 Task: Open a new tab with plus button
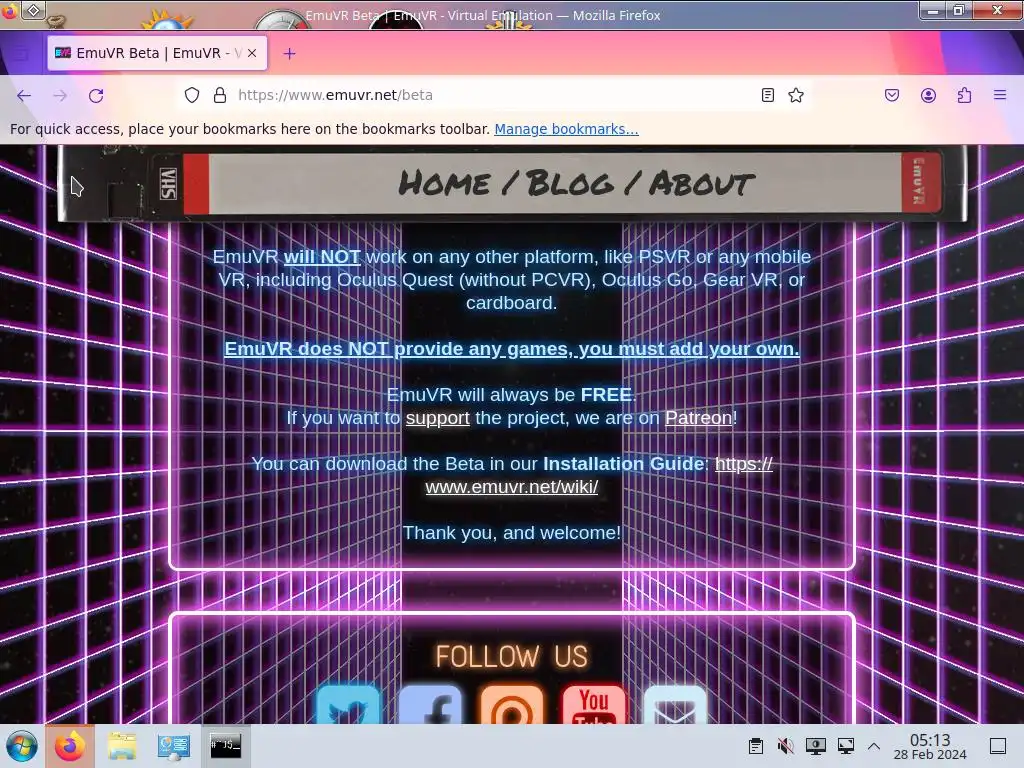[289, 54]
